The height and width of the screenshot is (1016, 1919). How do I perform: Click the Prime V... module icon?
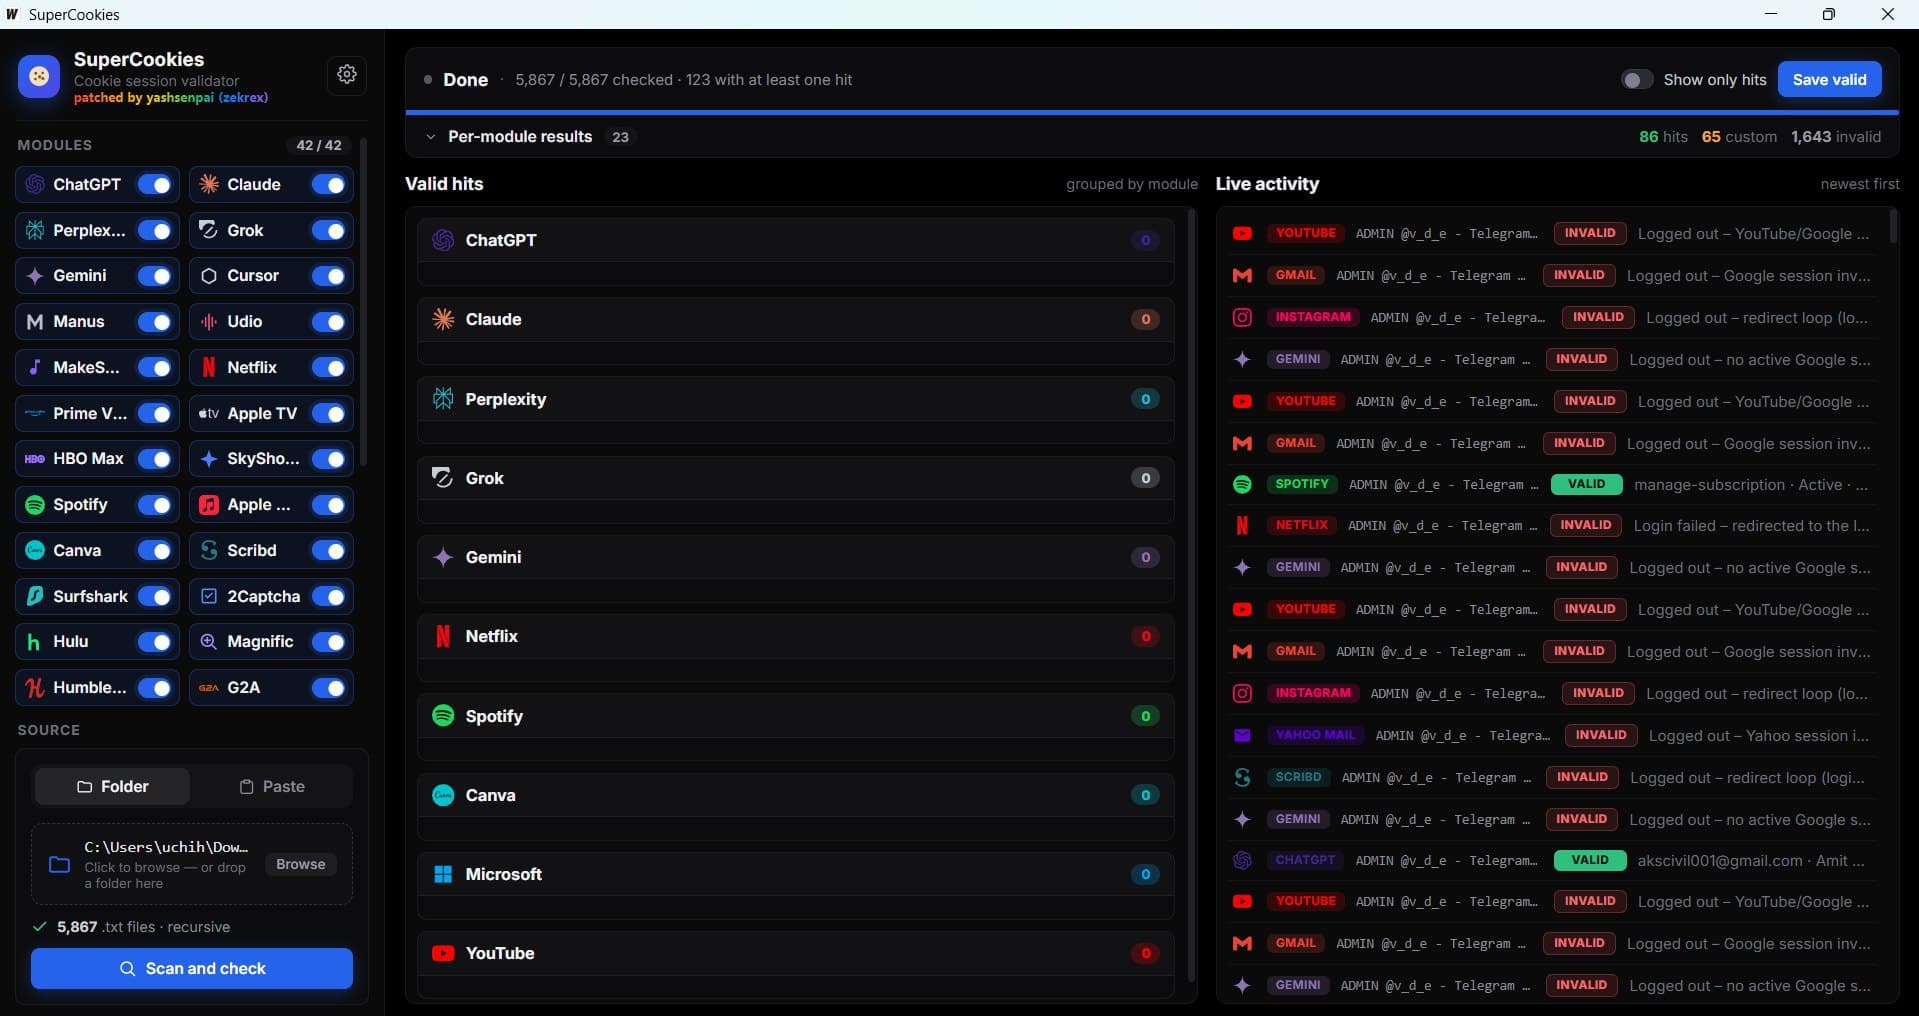pos(35,413)
